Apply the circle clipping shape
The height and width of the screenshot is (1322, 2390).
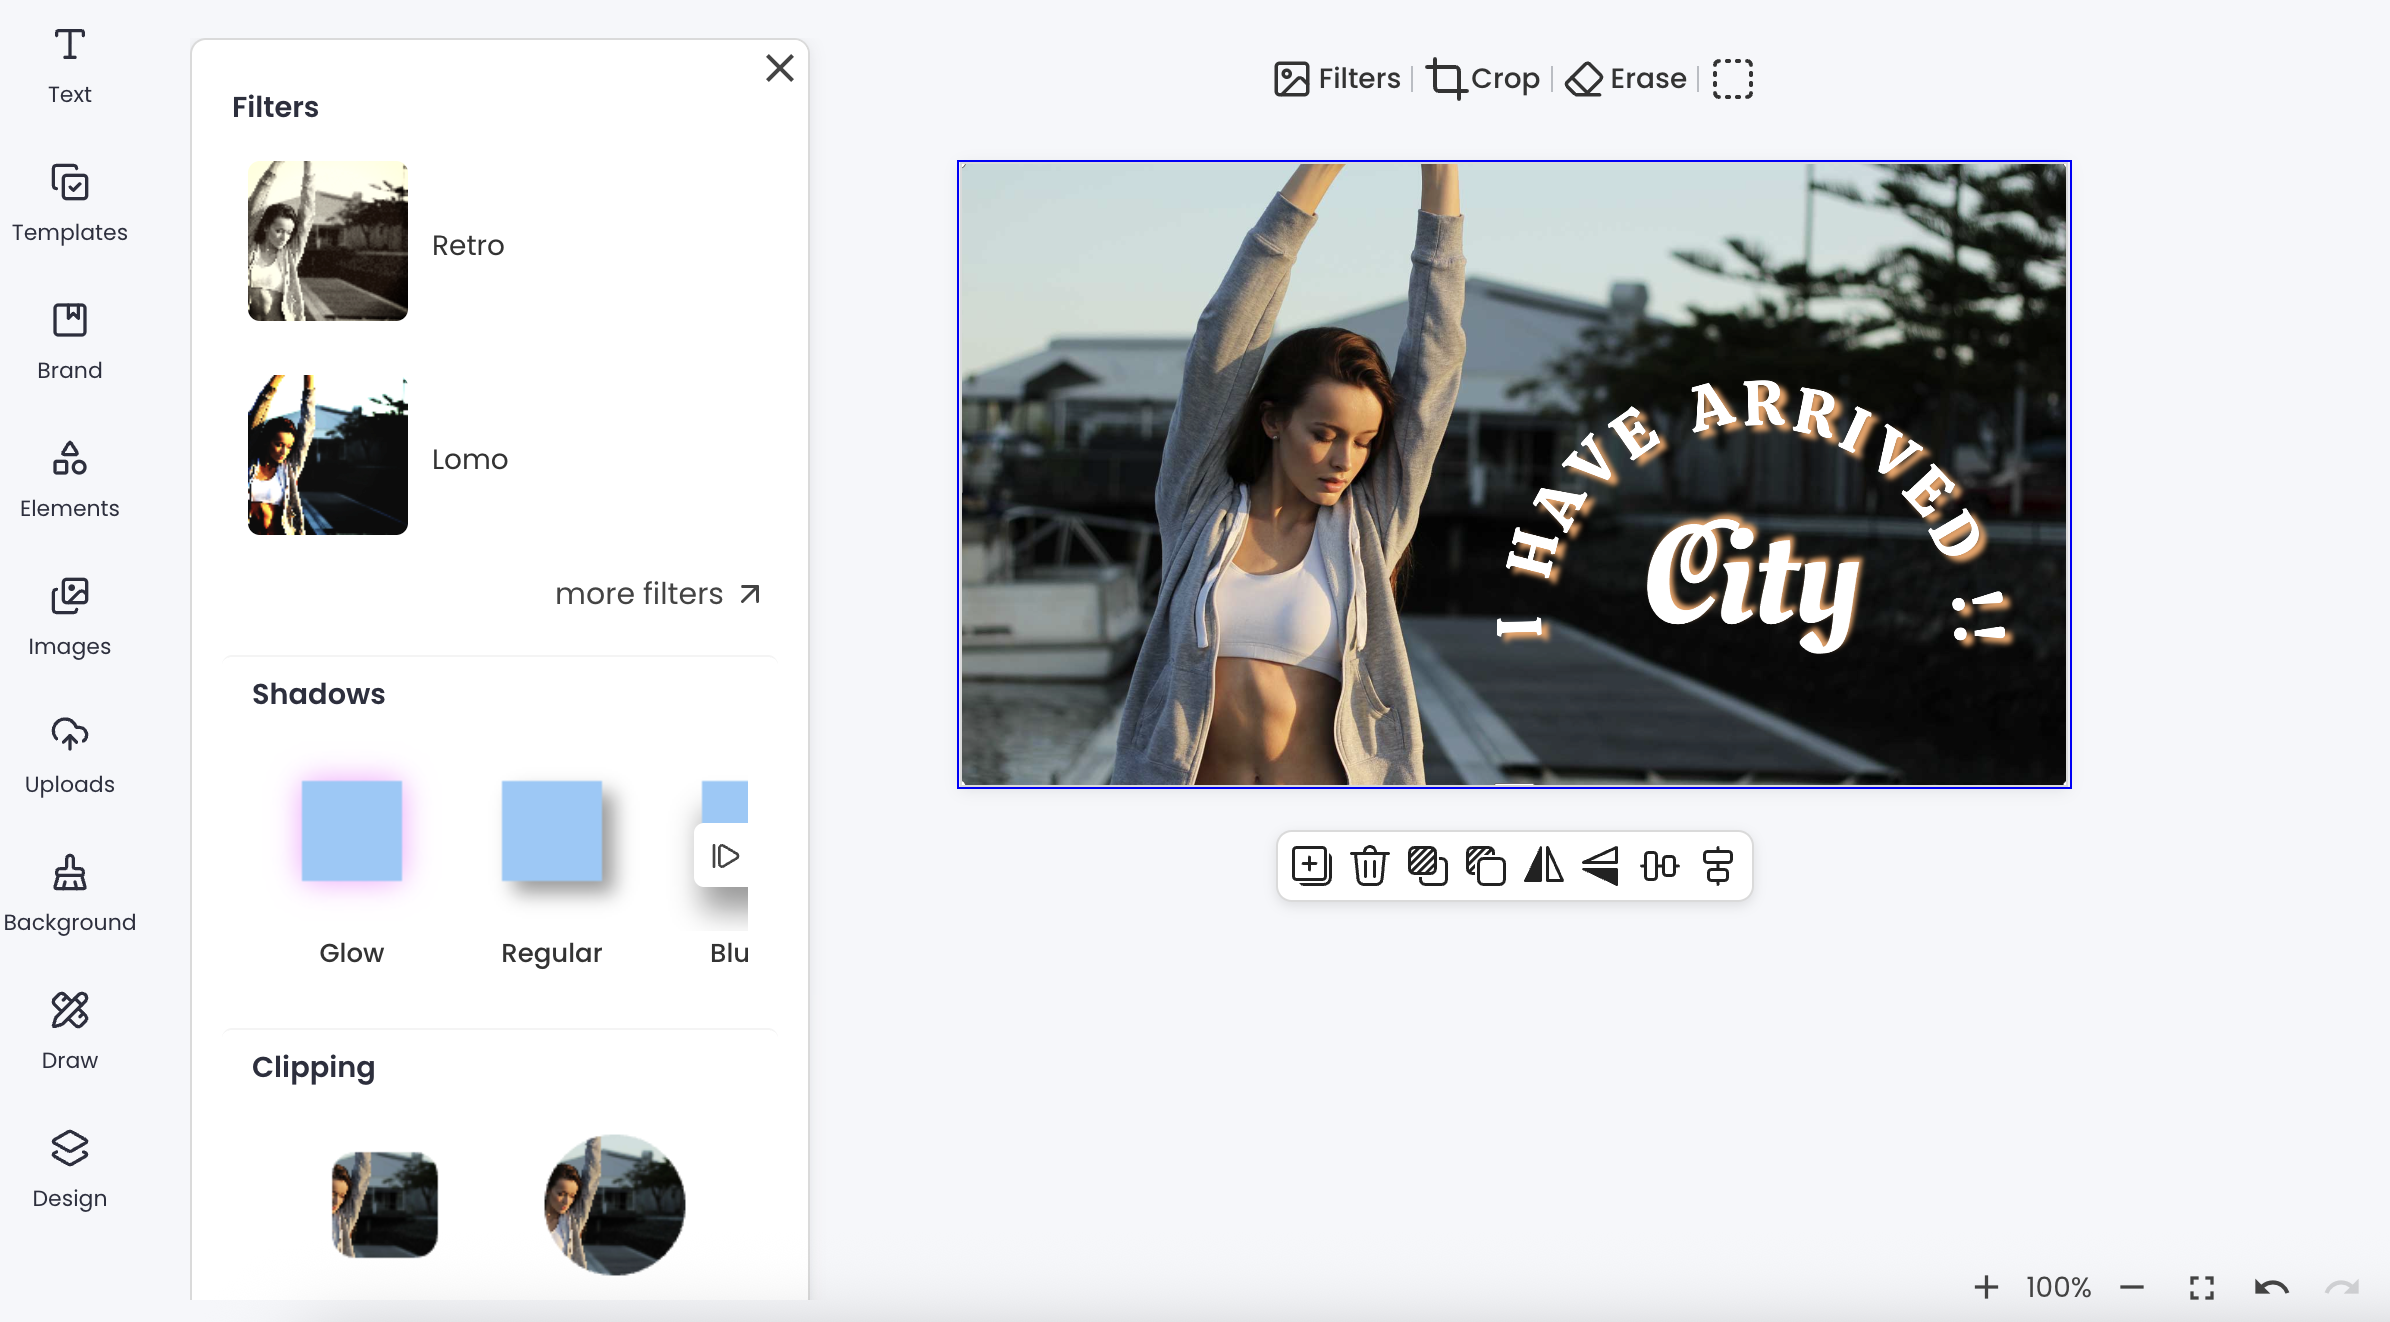click(x=614, y=1204)
